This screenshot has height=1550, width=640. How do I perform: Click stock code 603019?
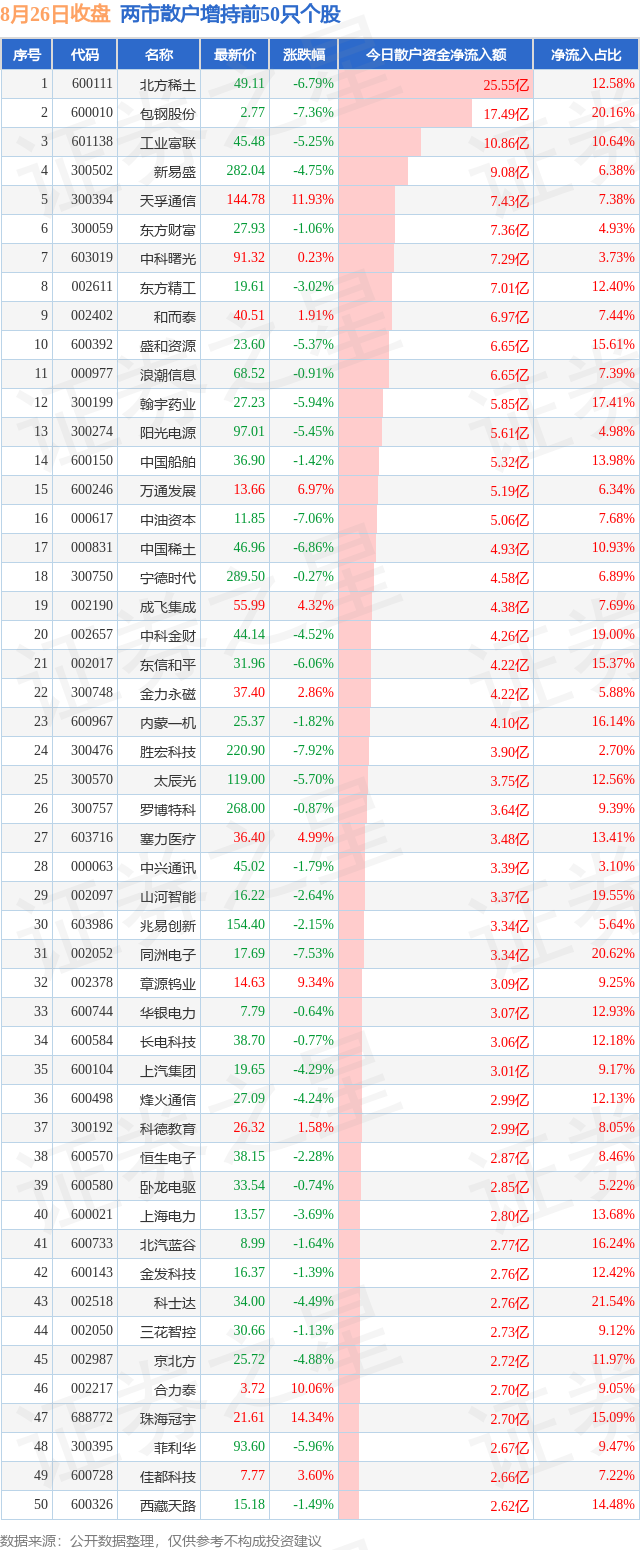click(x=92, y=258)
